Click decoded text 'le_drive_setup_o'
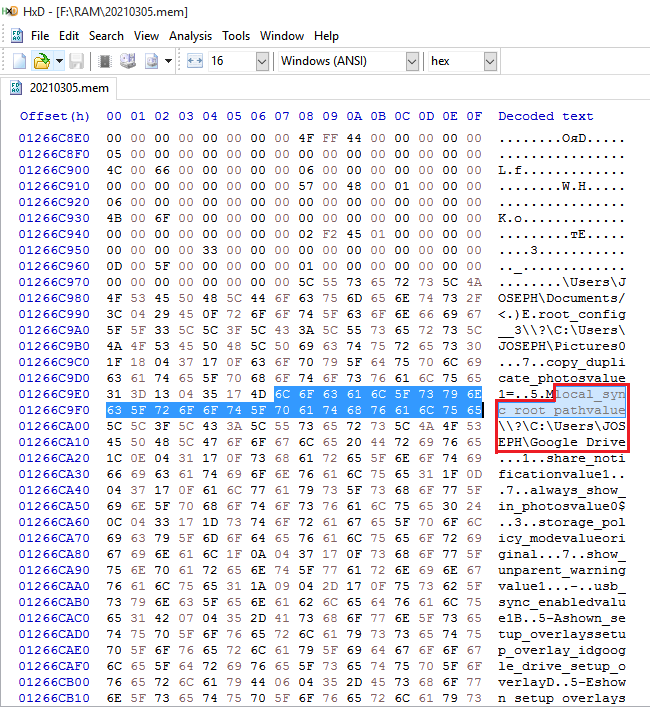The width and height of the screenshot is (650, 707). [562, 666]
